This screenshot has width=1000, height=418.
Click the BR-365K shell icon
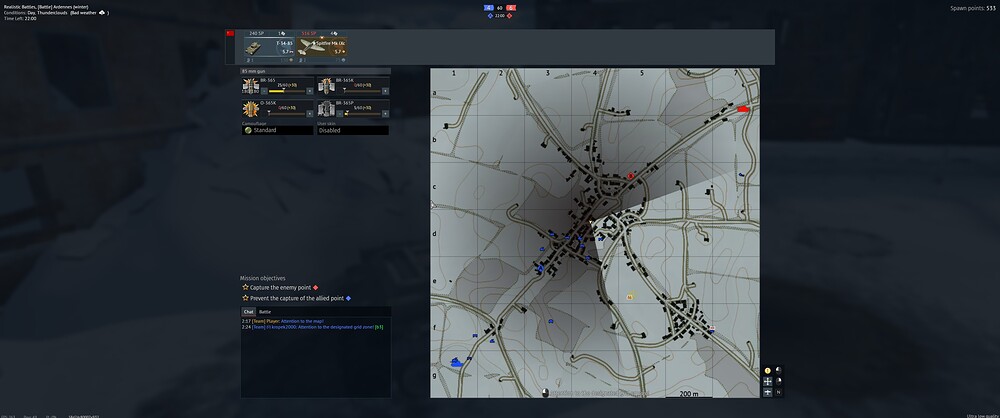pyautogui.click(x=326, y=87)
